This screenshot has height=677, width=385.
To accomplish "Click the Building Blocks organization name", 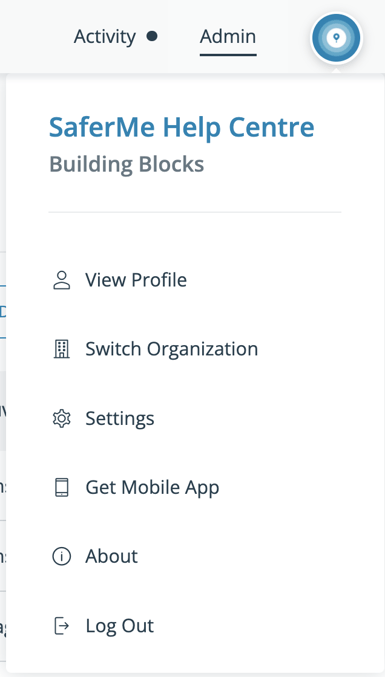I will [x=126, y=164].
